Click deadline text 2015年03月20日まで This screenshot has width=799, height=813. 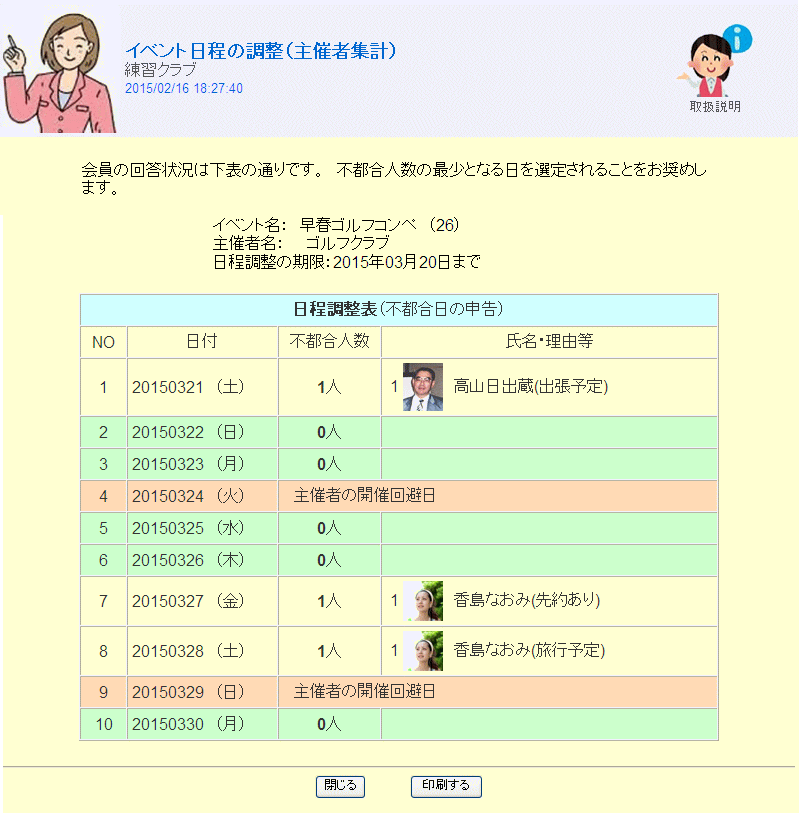point(406,262)
